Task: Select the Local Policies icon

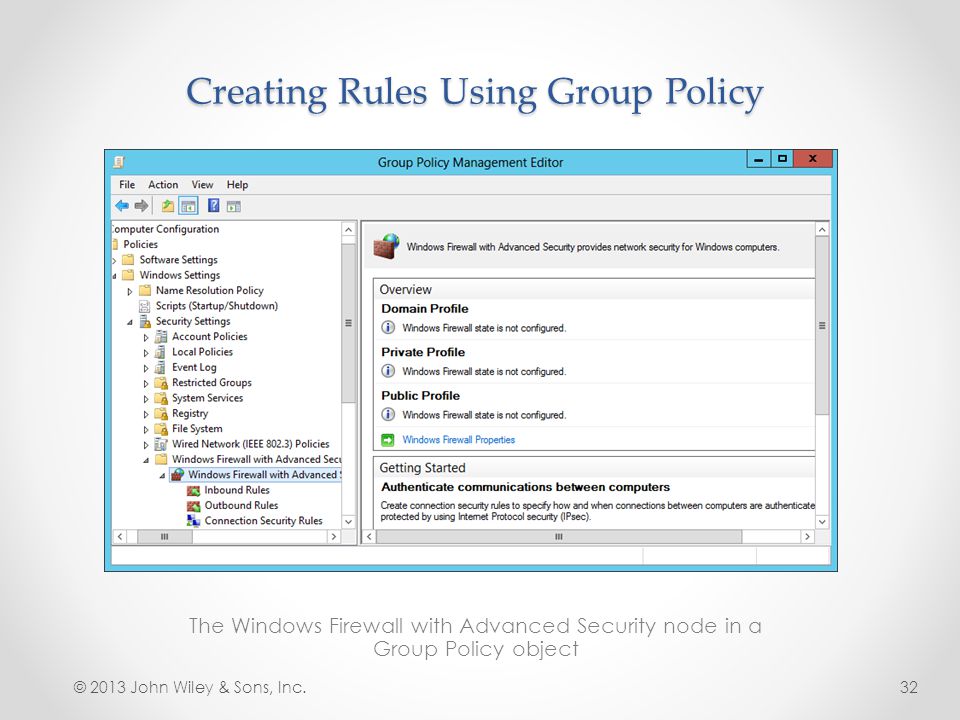Action: [160, 351]
